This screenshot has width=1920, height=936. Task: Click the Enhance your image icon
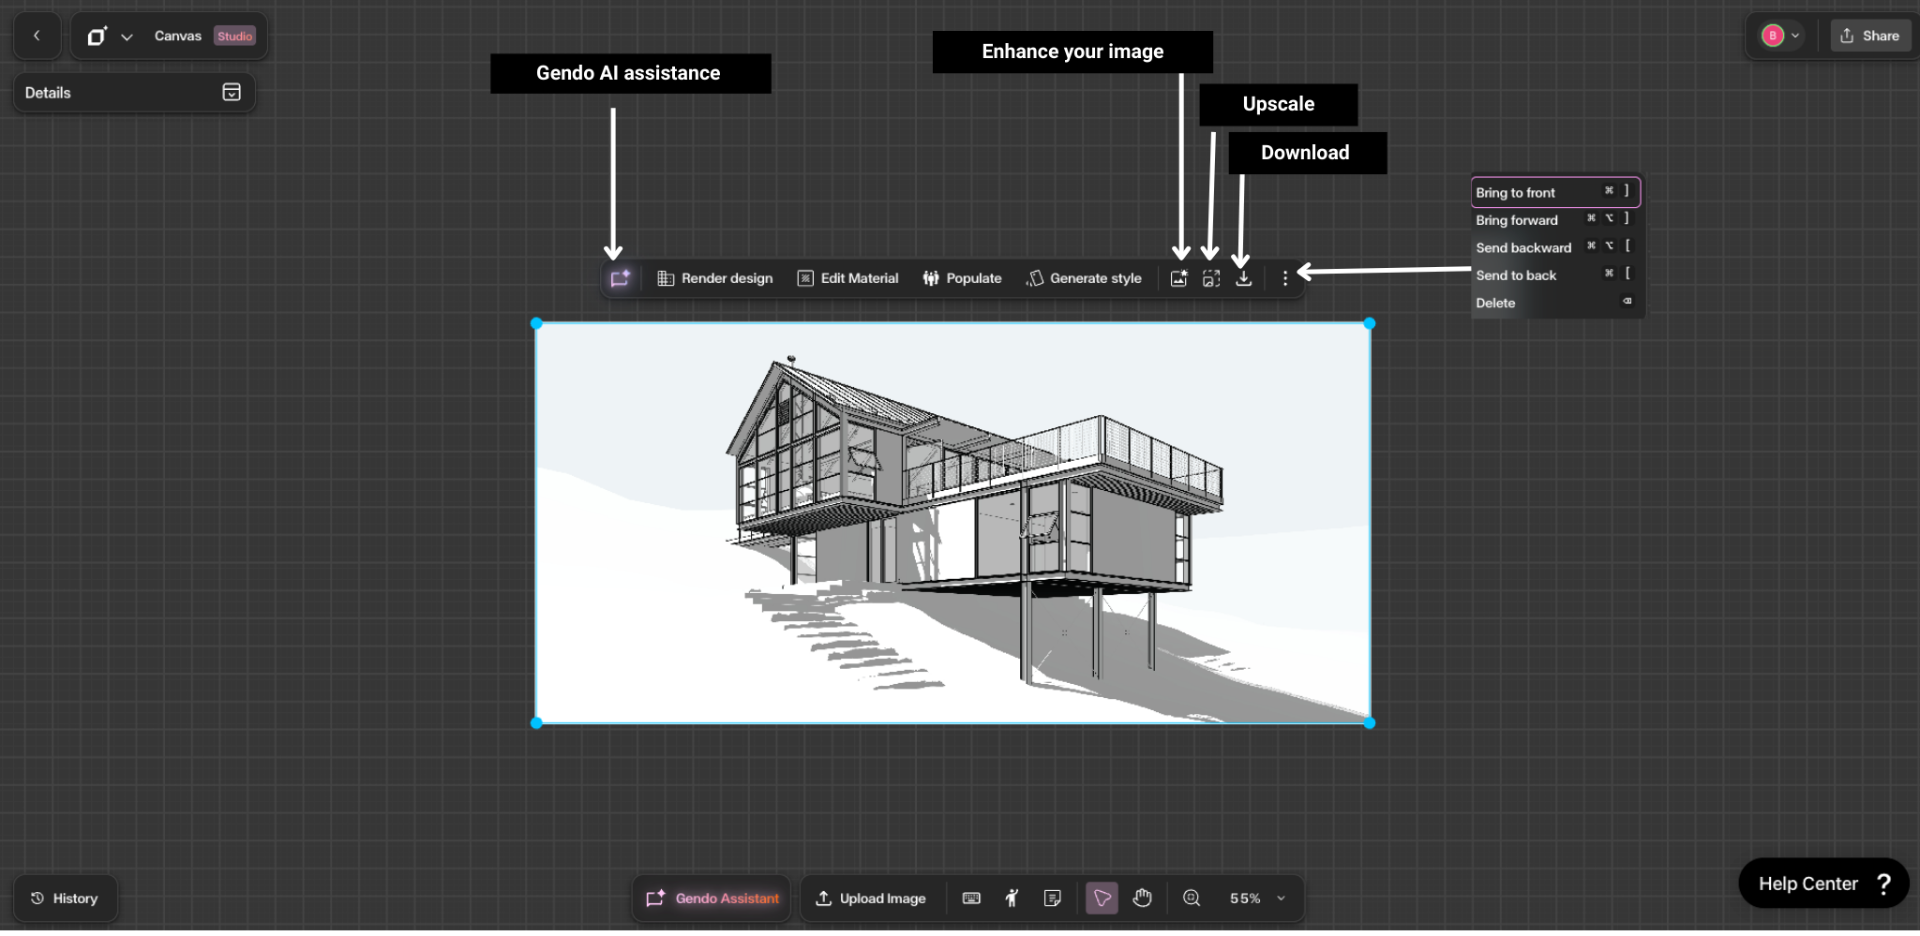click(x=1179, y=278)
